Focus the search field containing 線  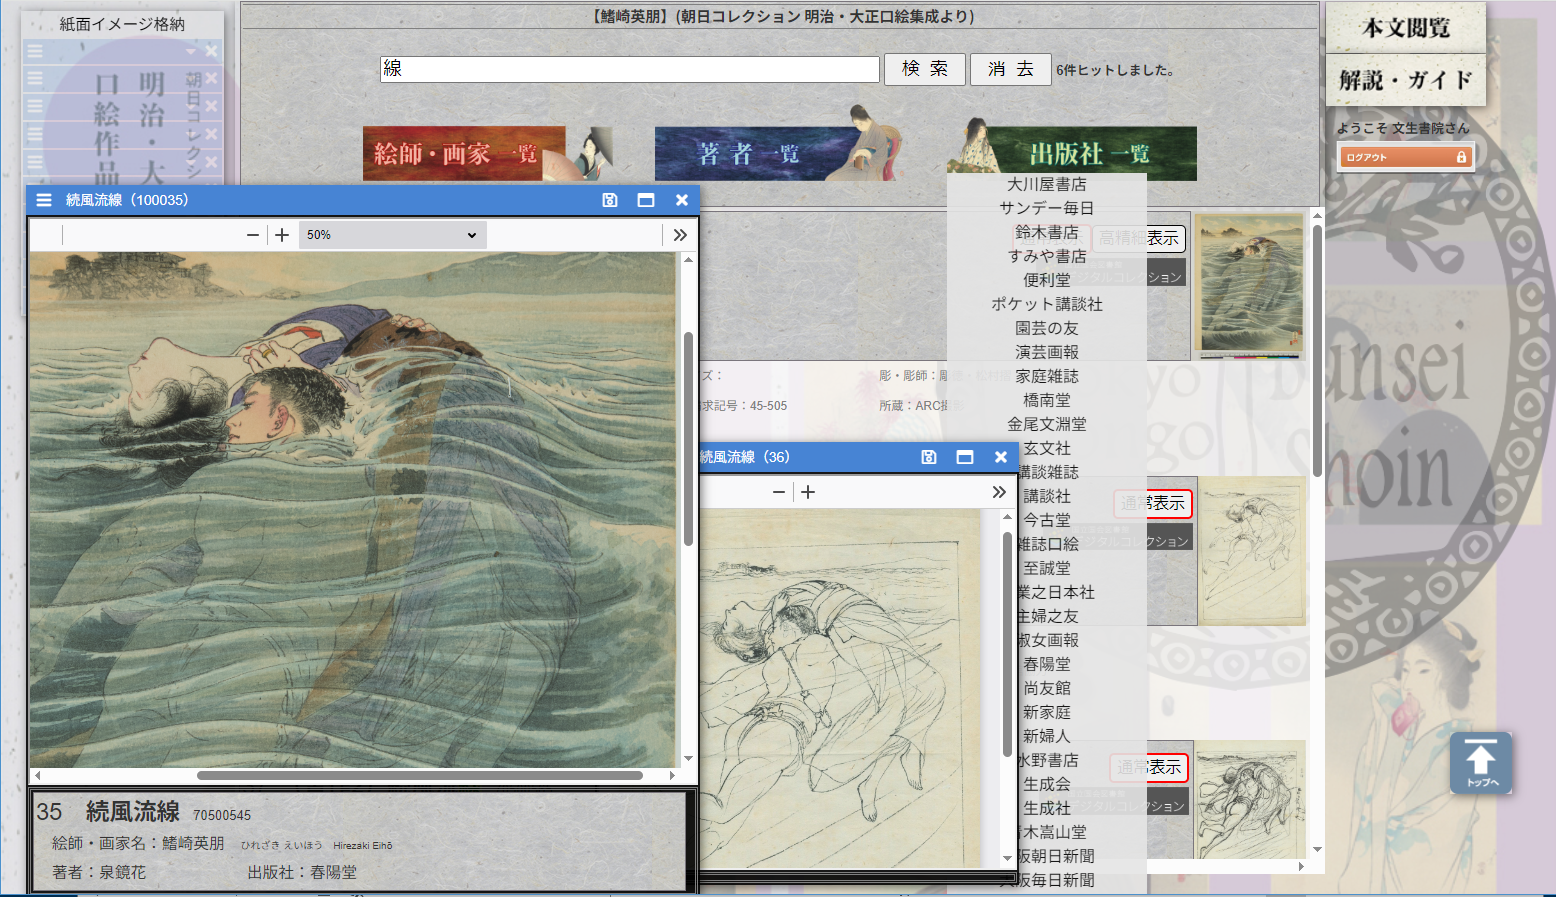pyautogui.click(x=630, y=69)
